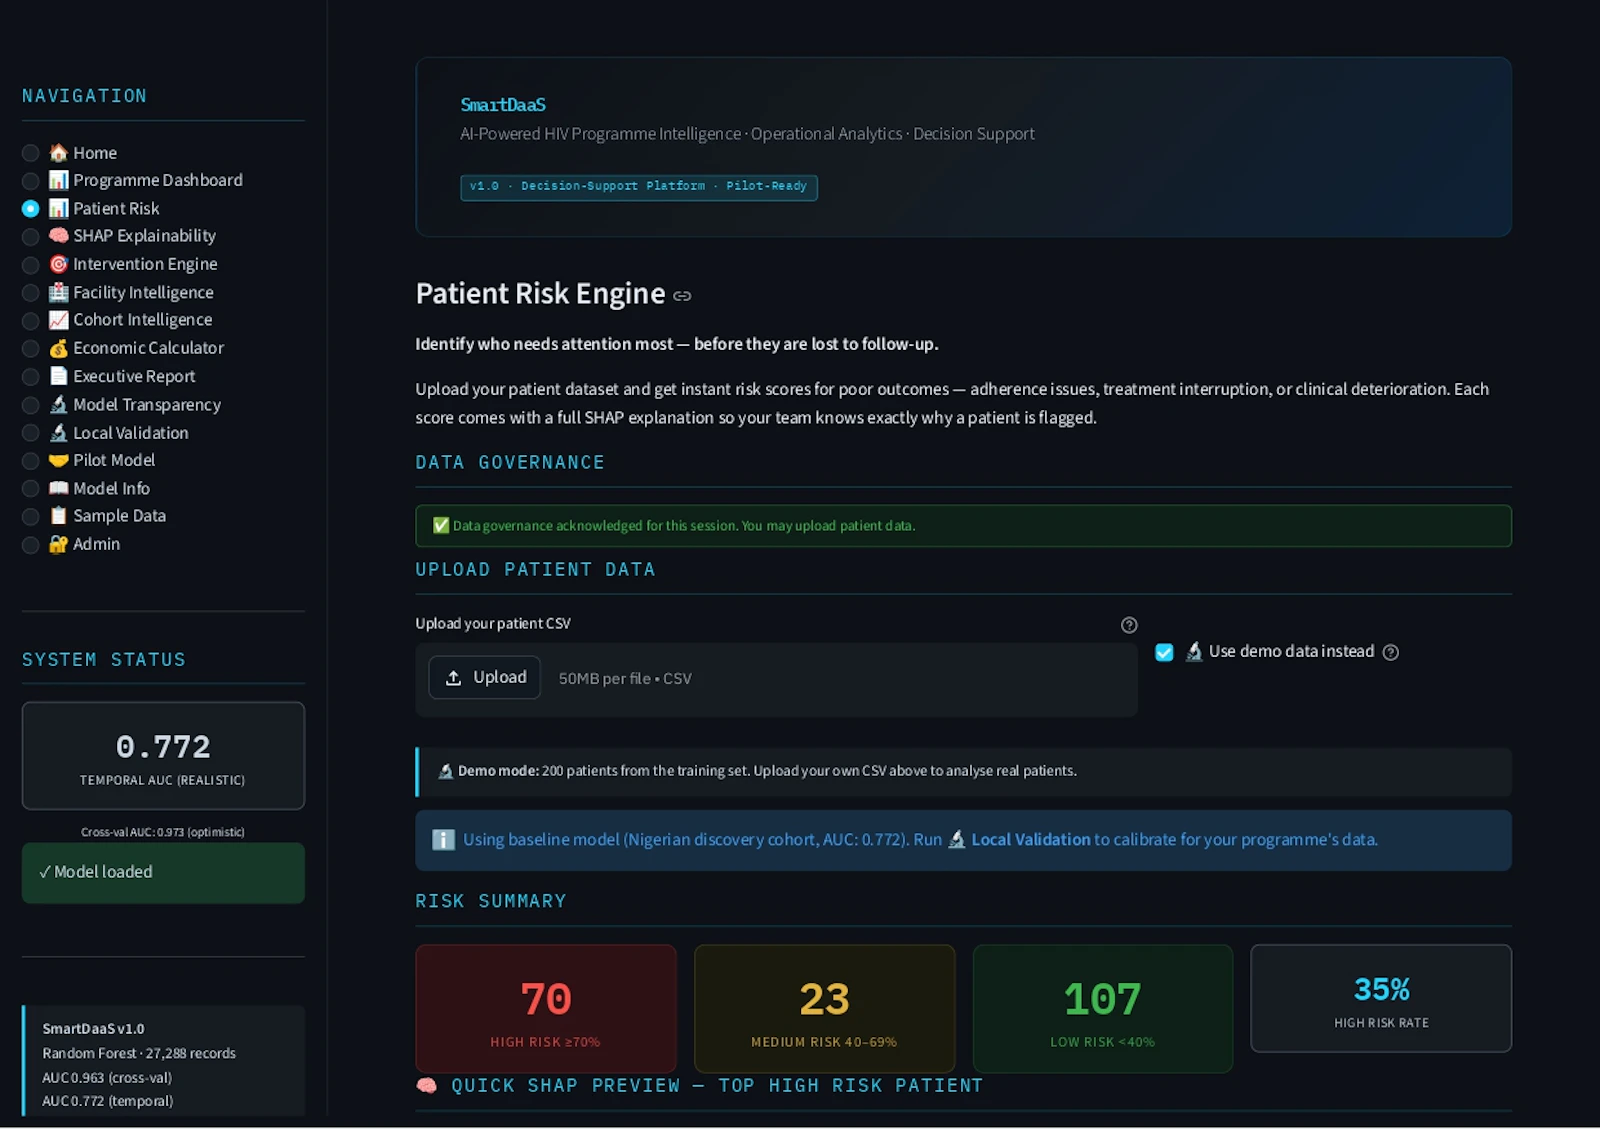Screen dimensions: 1600x1129
Task: Click the v1.0 Decision-Support Platform badge
Action: pos(639,187)
